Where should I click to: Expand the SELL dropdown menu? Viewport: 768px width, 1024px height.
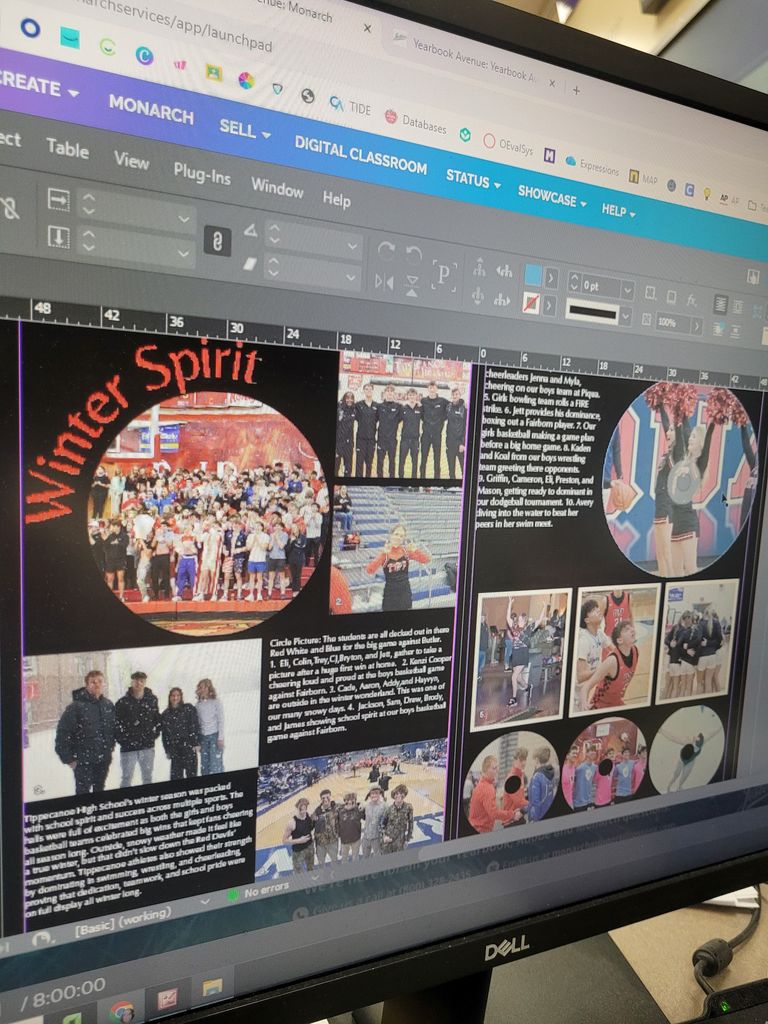click(245, 129)
